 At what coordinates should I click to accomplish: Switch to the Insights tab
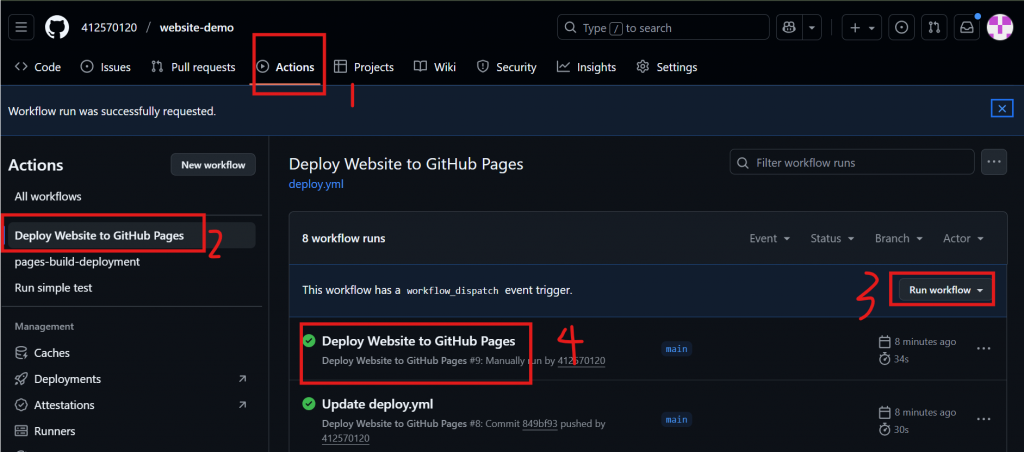[586, 67]
